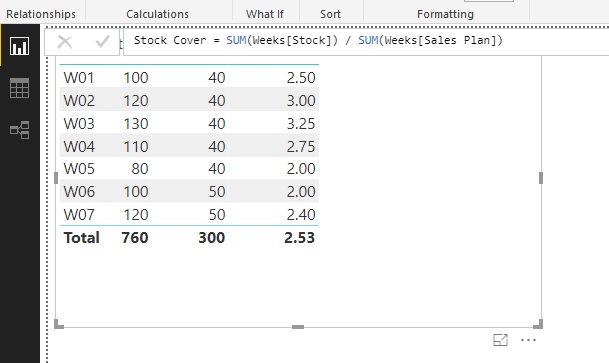Select the Formatting ribbon group label
609x363 pixels.
[445, 14]
